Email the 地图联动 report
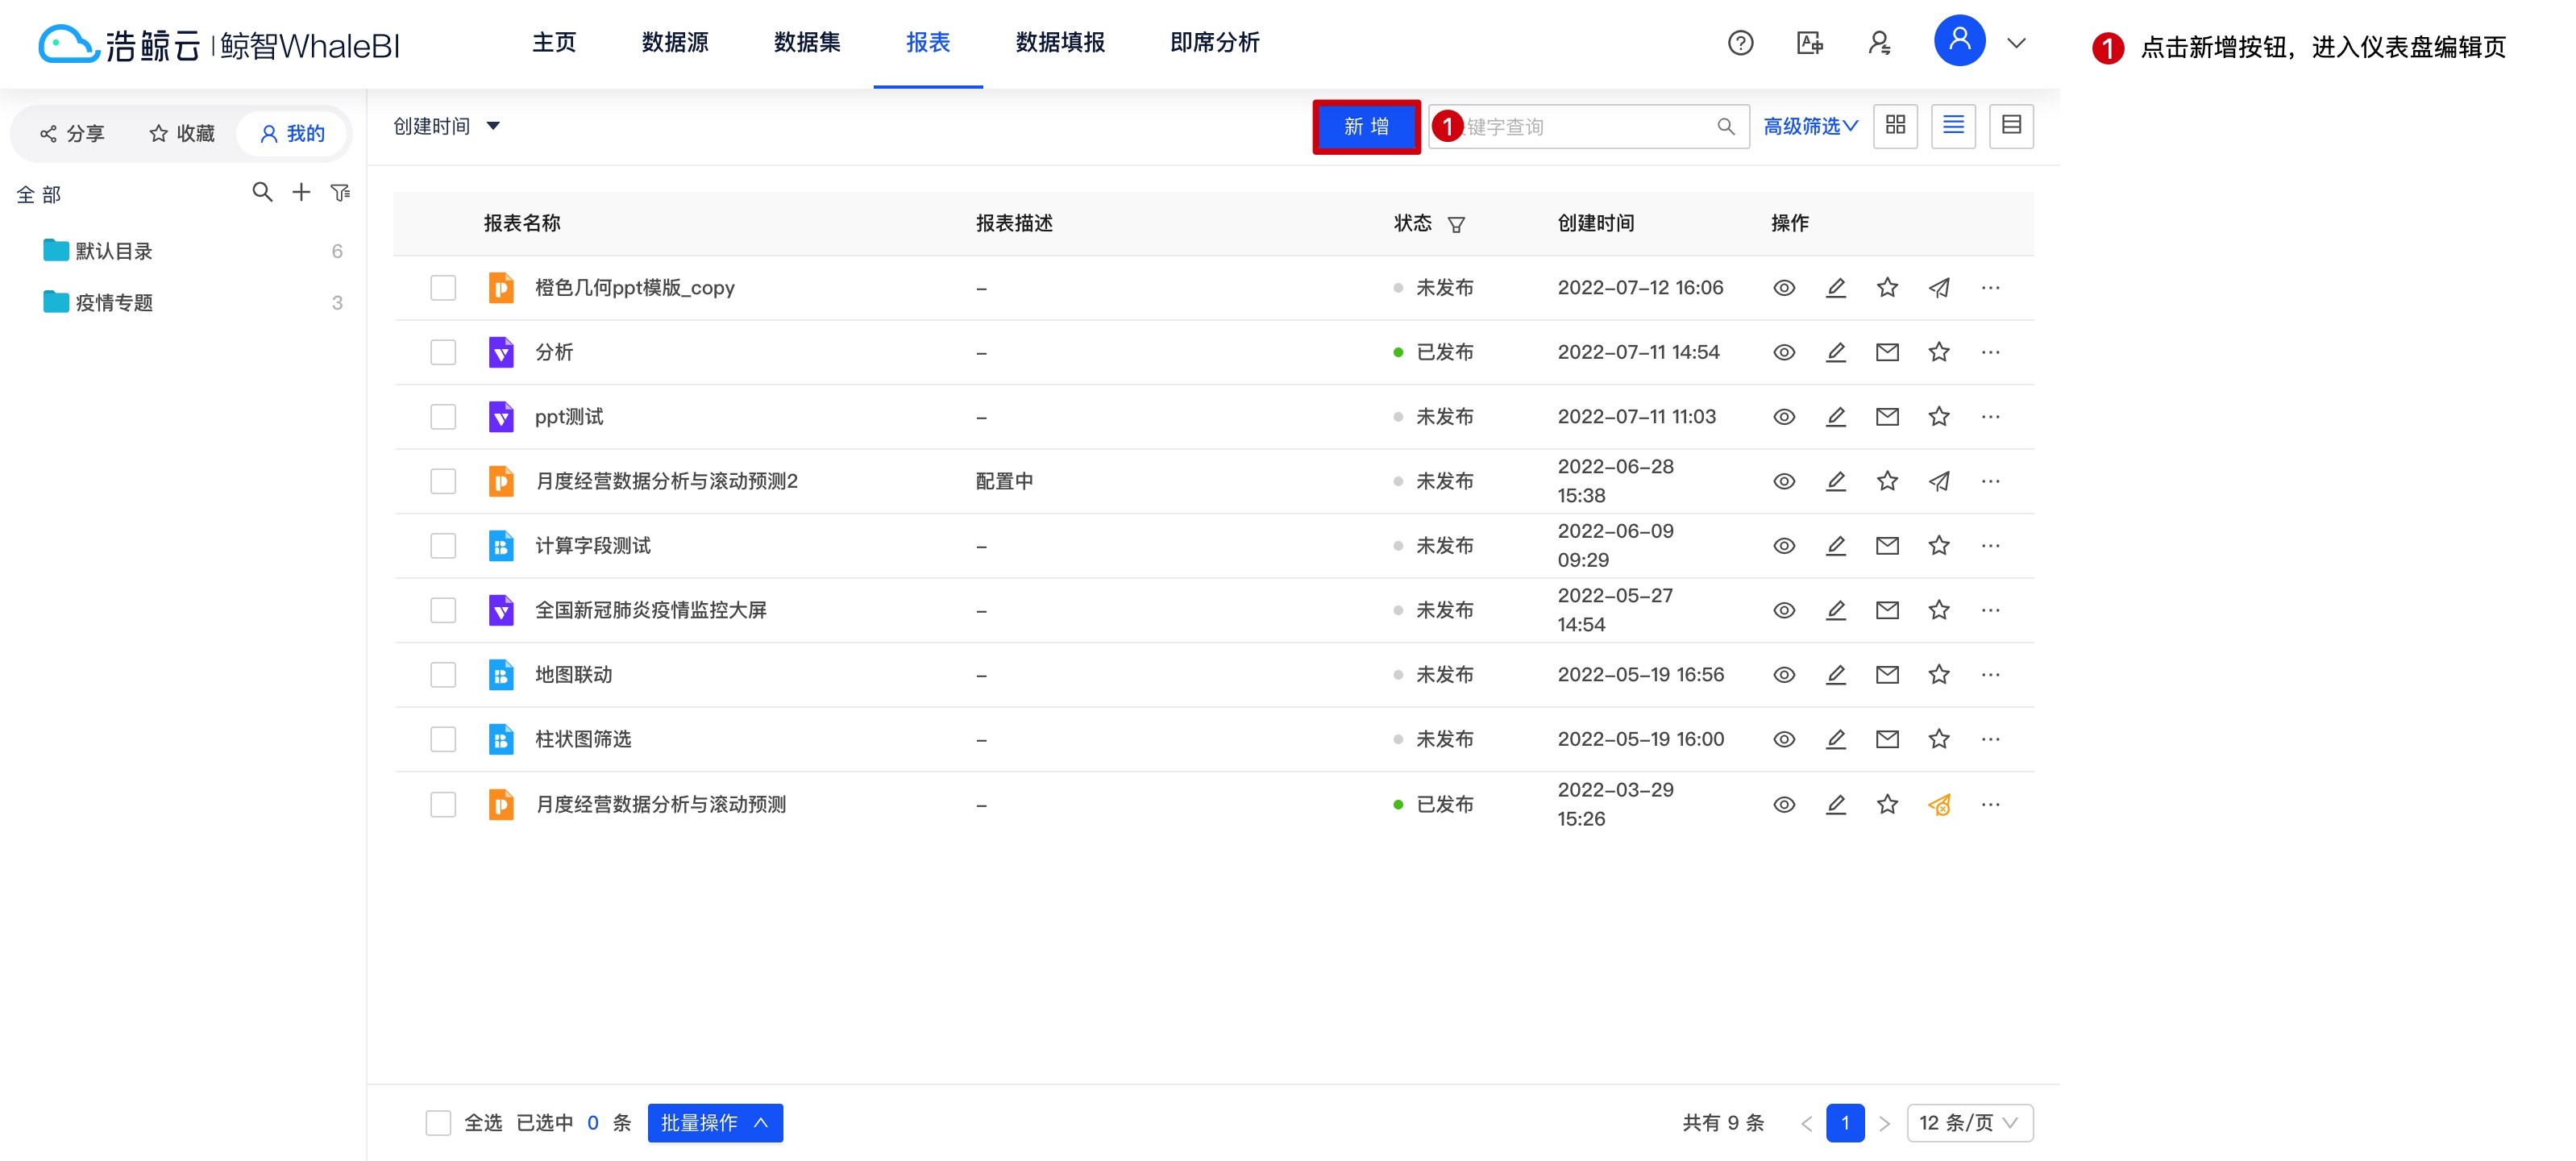 [1887, 675]
